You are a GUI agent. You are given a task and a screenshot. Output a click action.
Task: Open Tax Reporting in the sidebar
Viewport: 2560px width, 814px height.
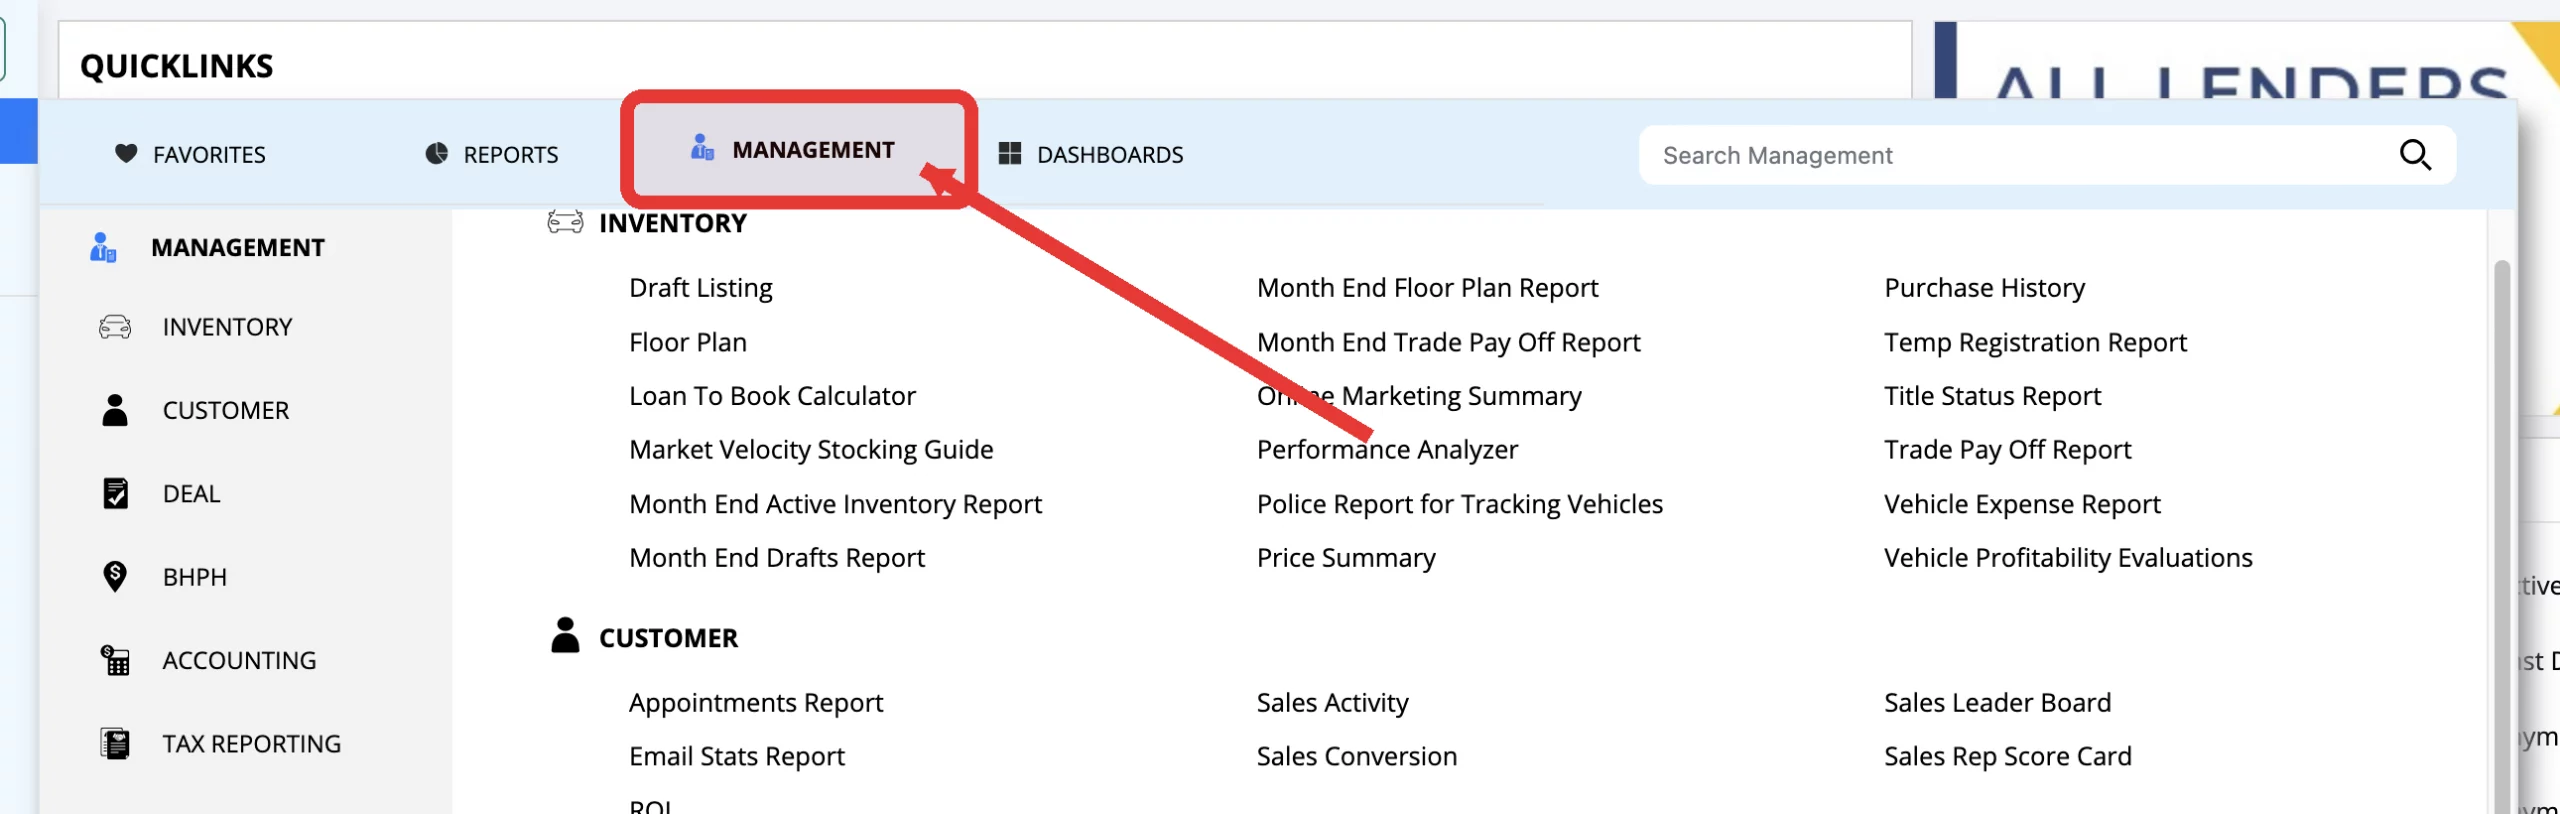tap(252, 743)
